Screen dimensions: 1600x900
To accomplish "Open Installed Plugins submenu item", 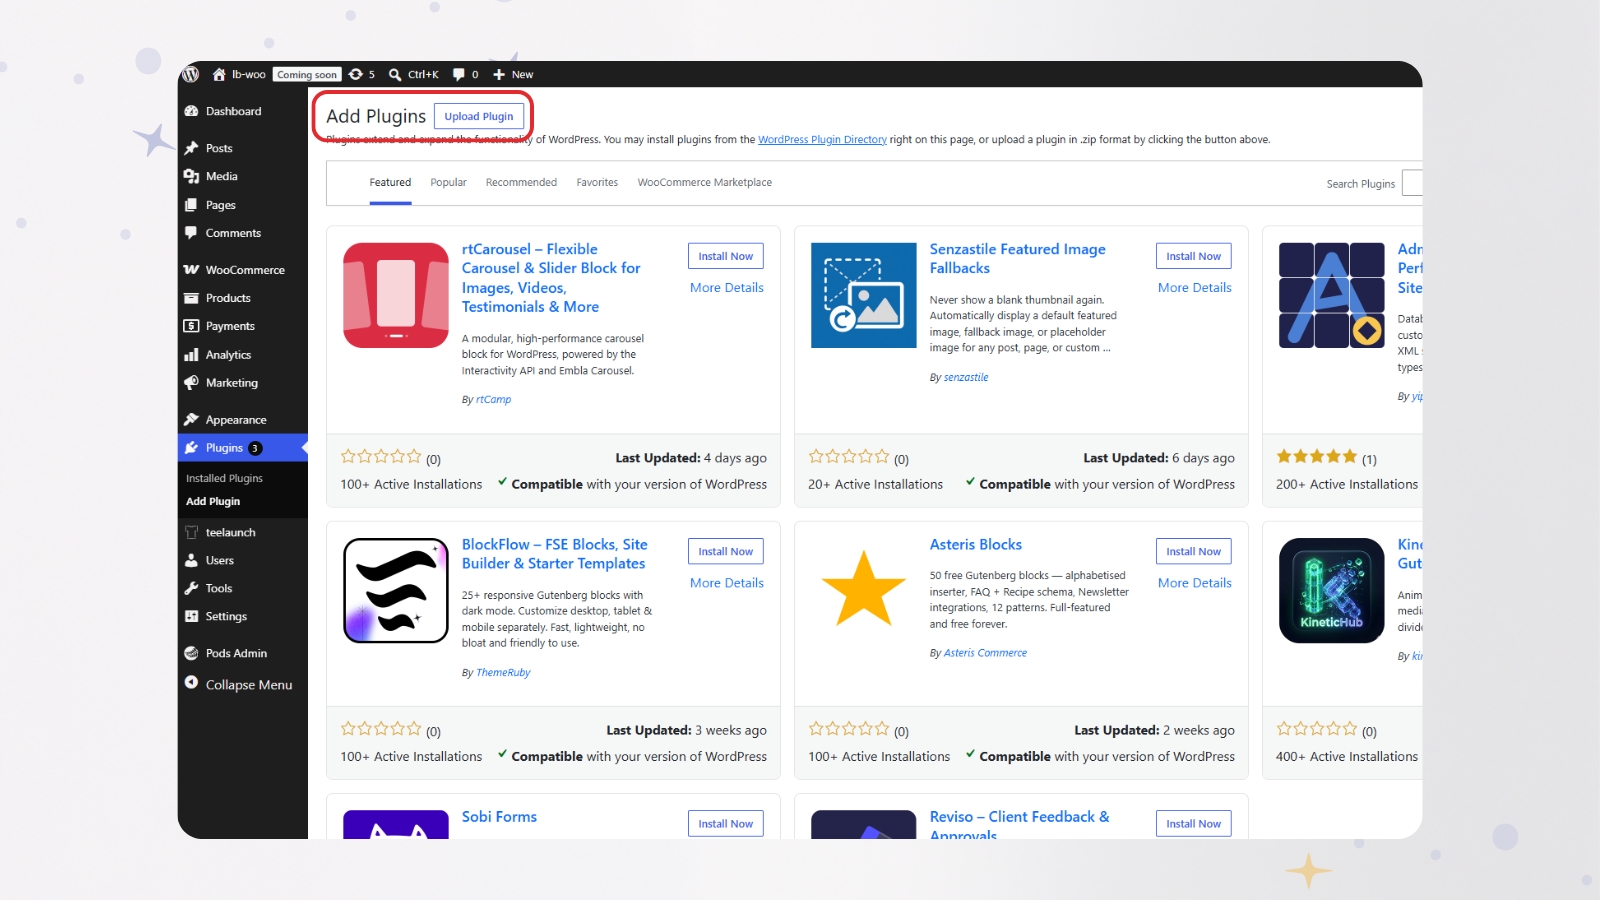I will click(224, 478).
